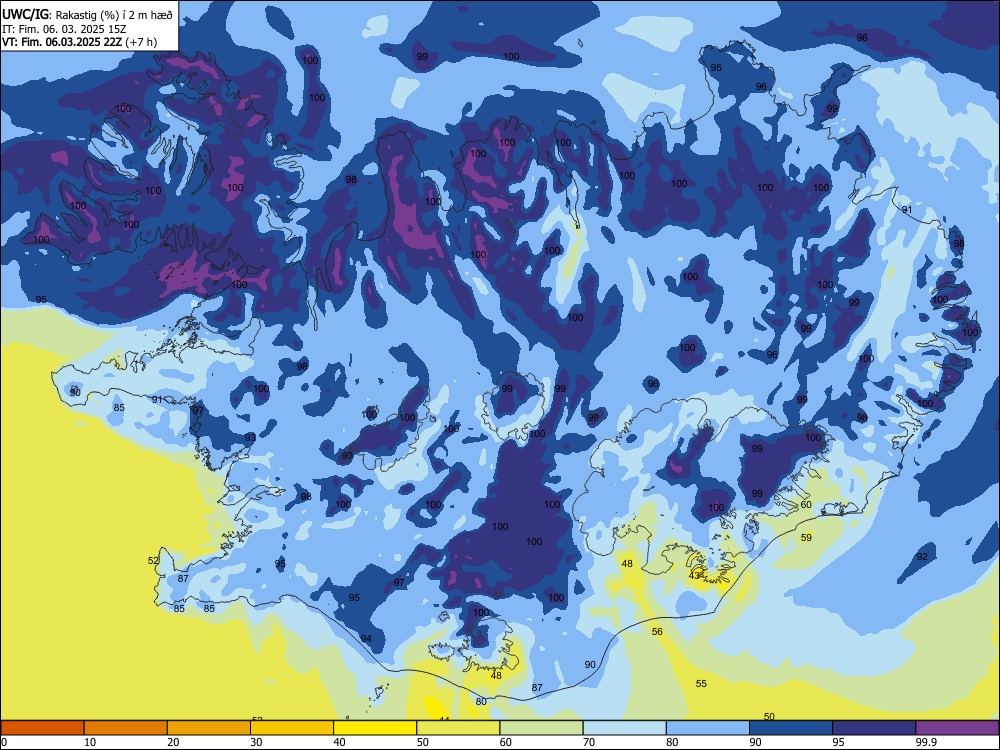1000x750 pixels.
Task: Pick the pale yellow 50–60 legend swatch
Action: point(458,728)
